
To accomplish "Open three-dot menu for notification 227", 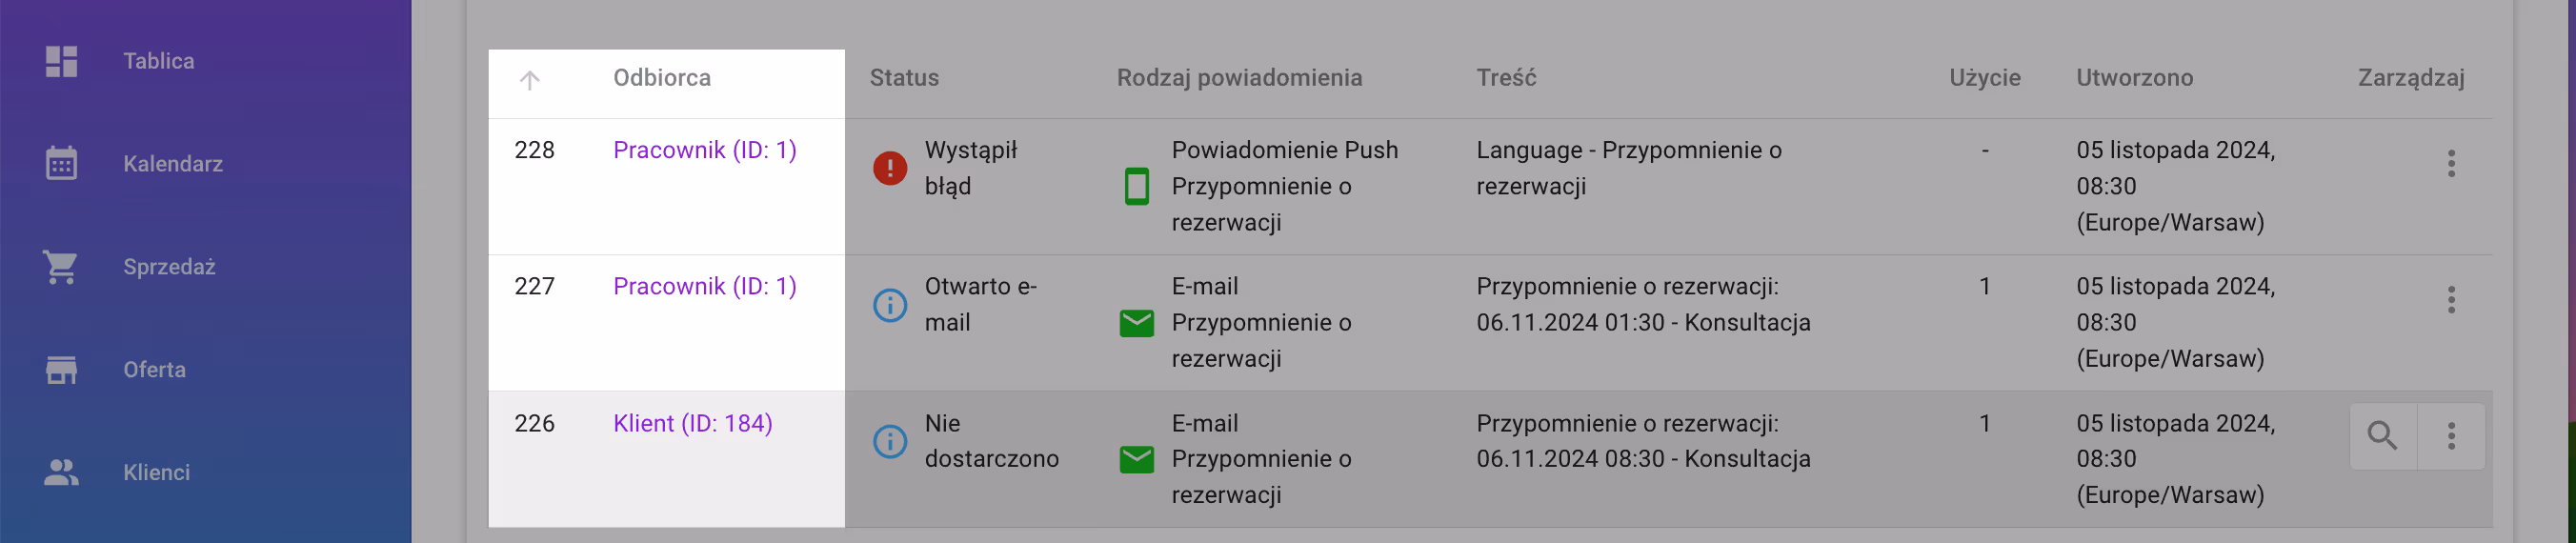I will pos(2450,300).
